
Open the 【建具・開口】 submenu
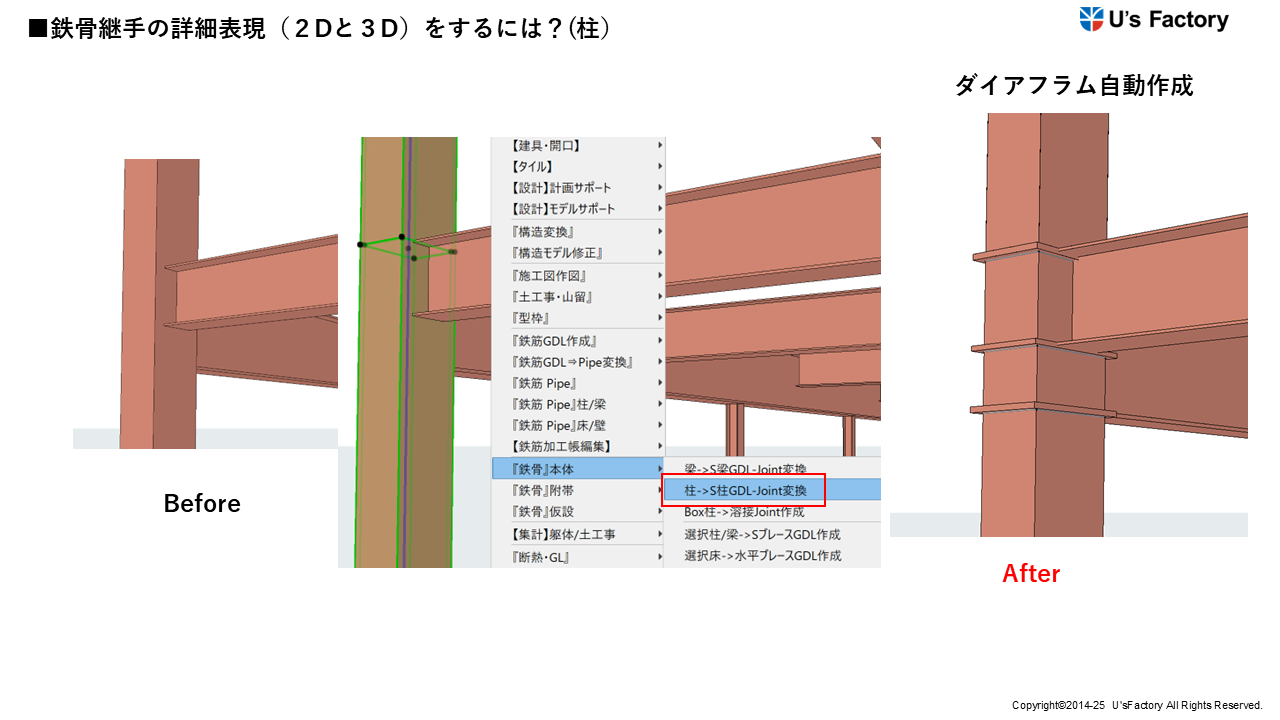546,146
